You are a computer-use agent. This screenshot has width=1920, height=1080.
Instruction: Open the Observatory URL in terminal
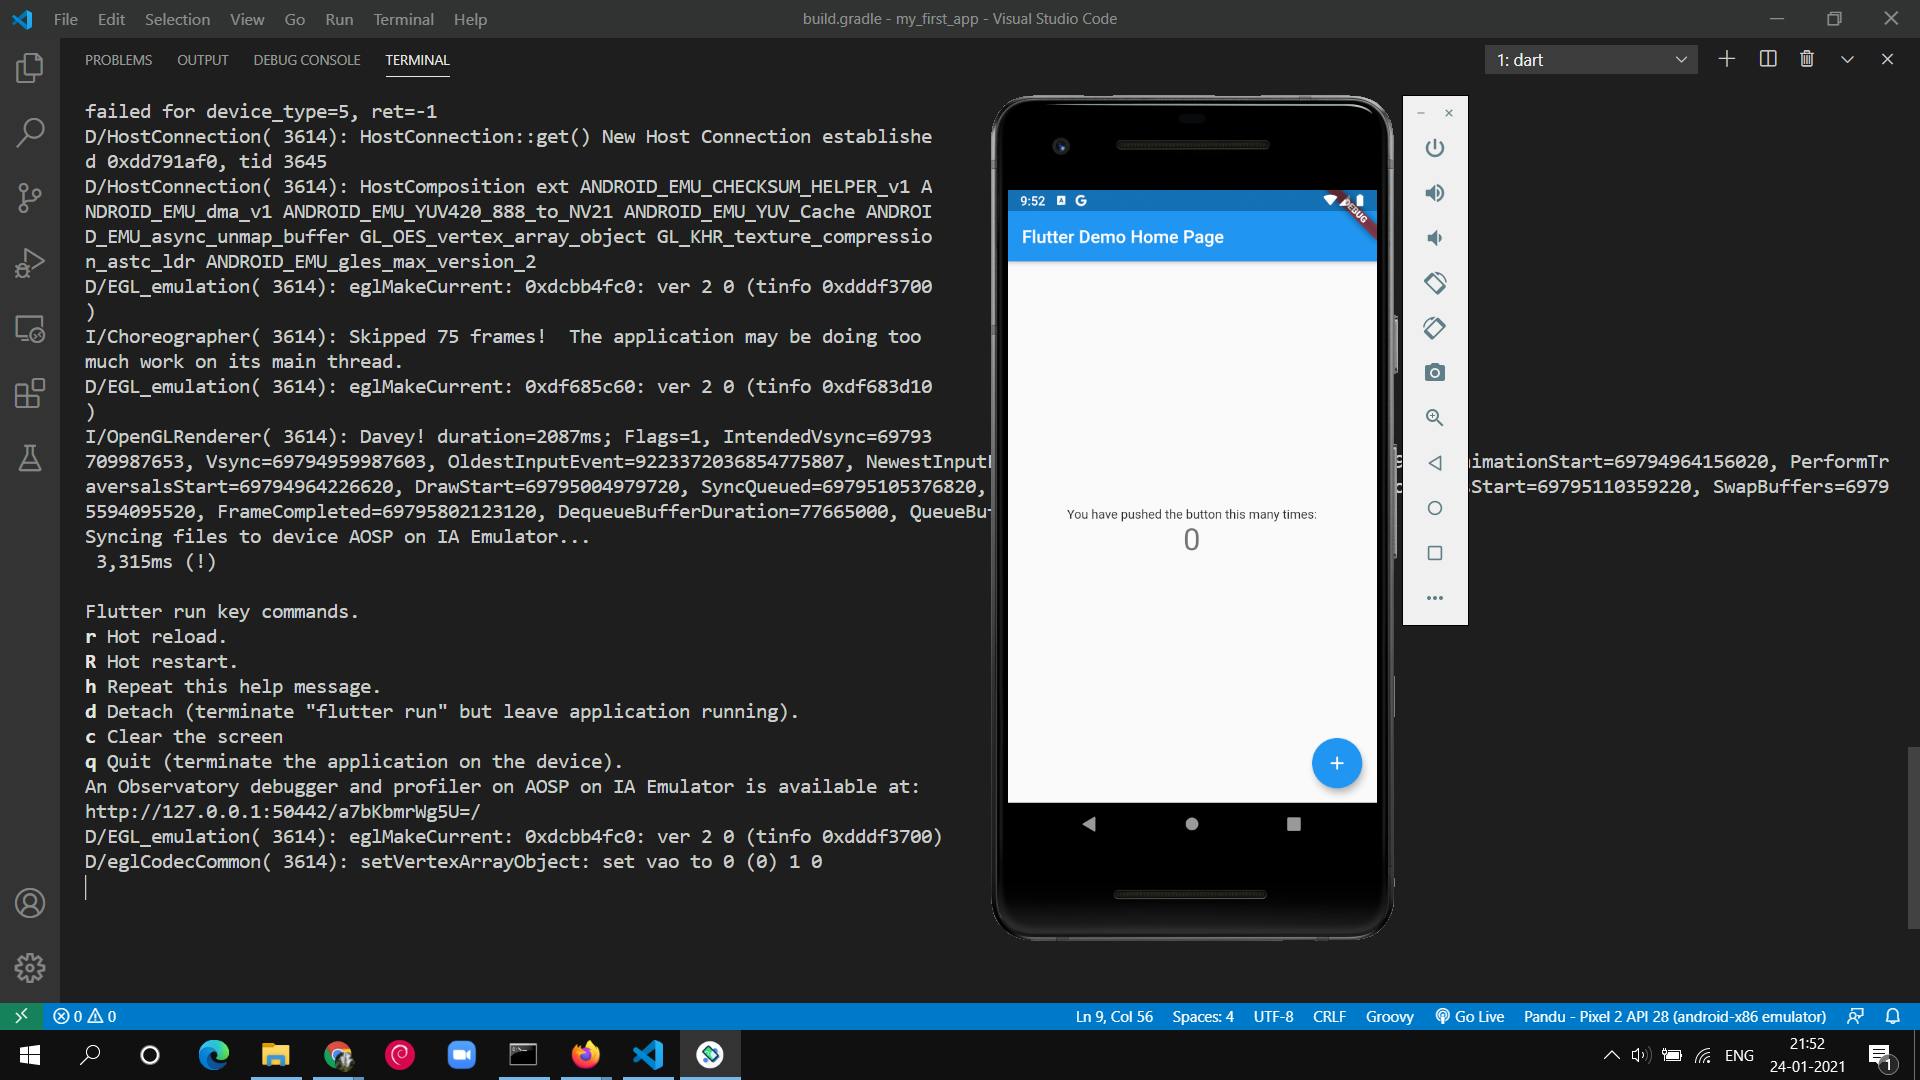click(283, 812)
